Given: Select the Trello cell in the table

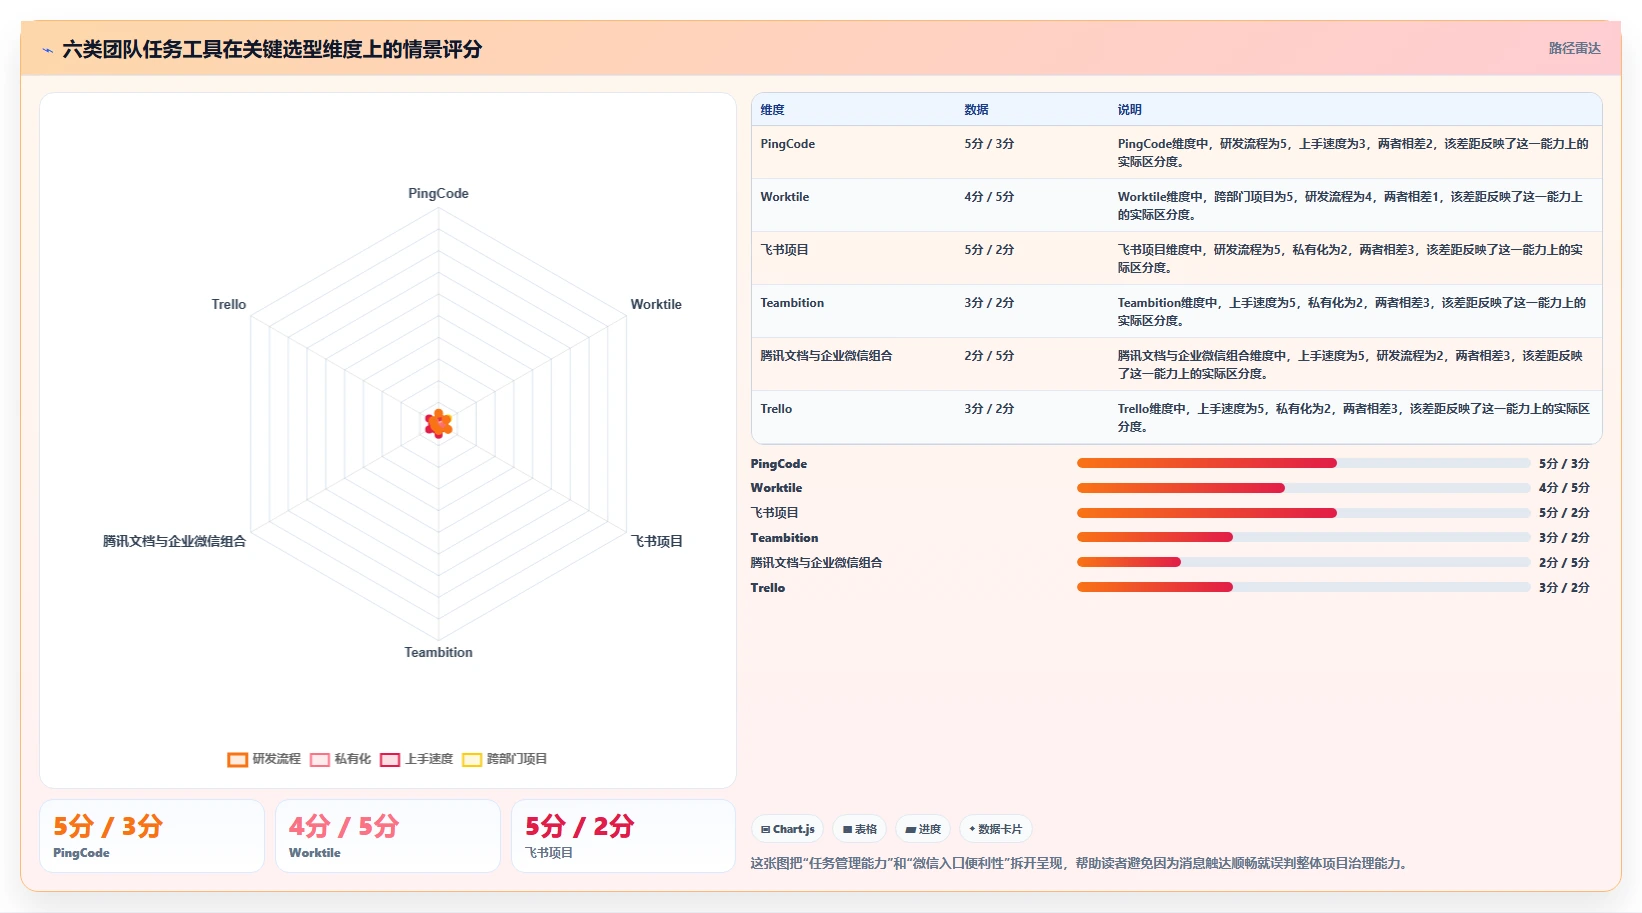Looking at the screenshot, I should (776, 409).
